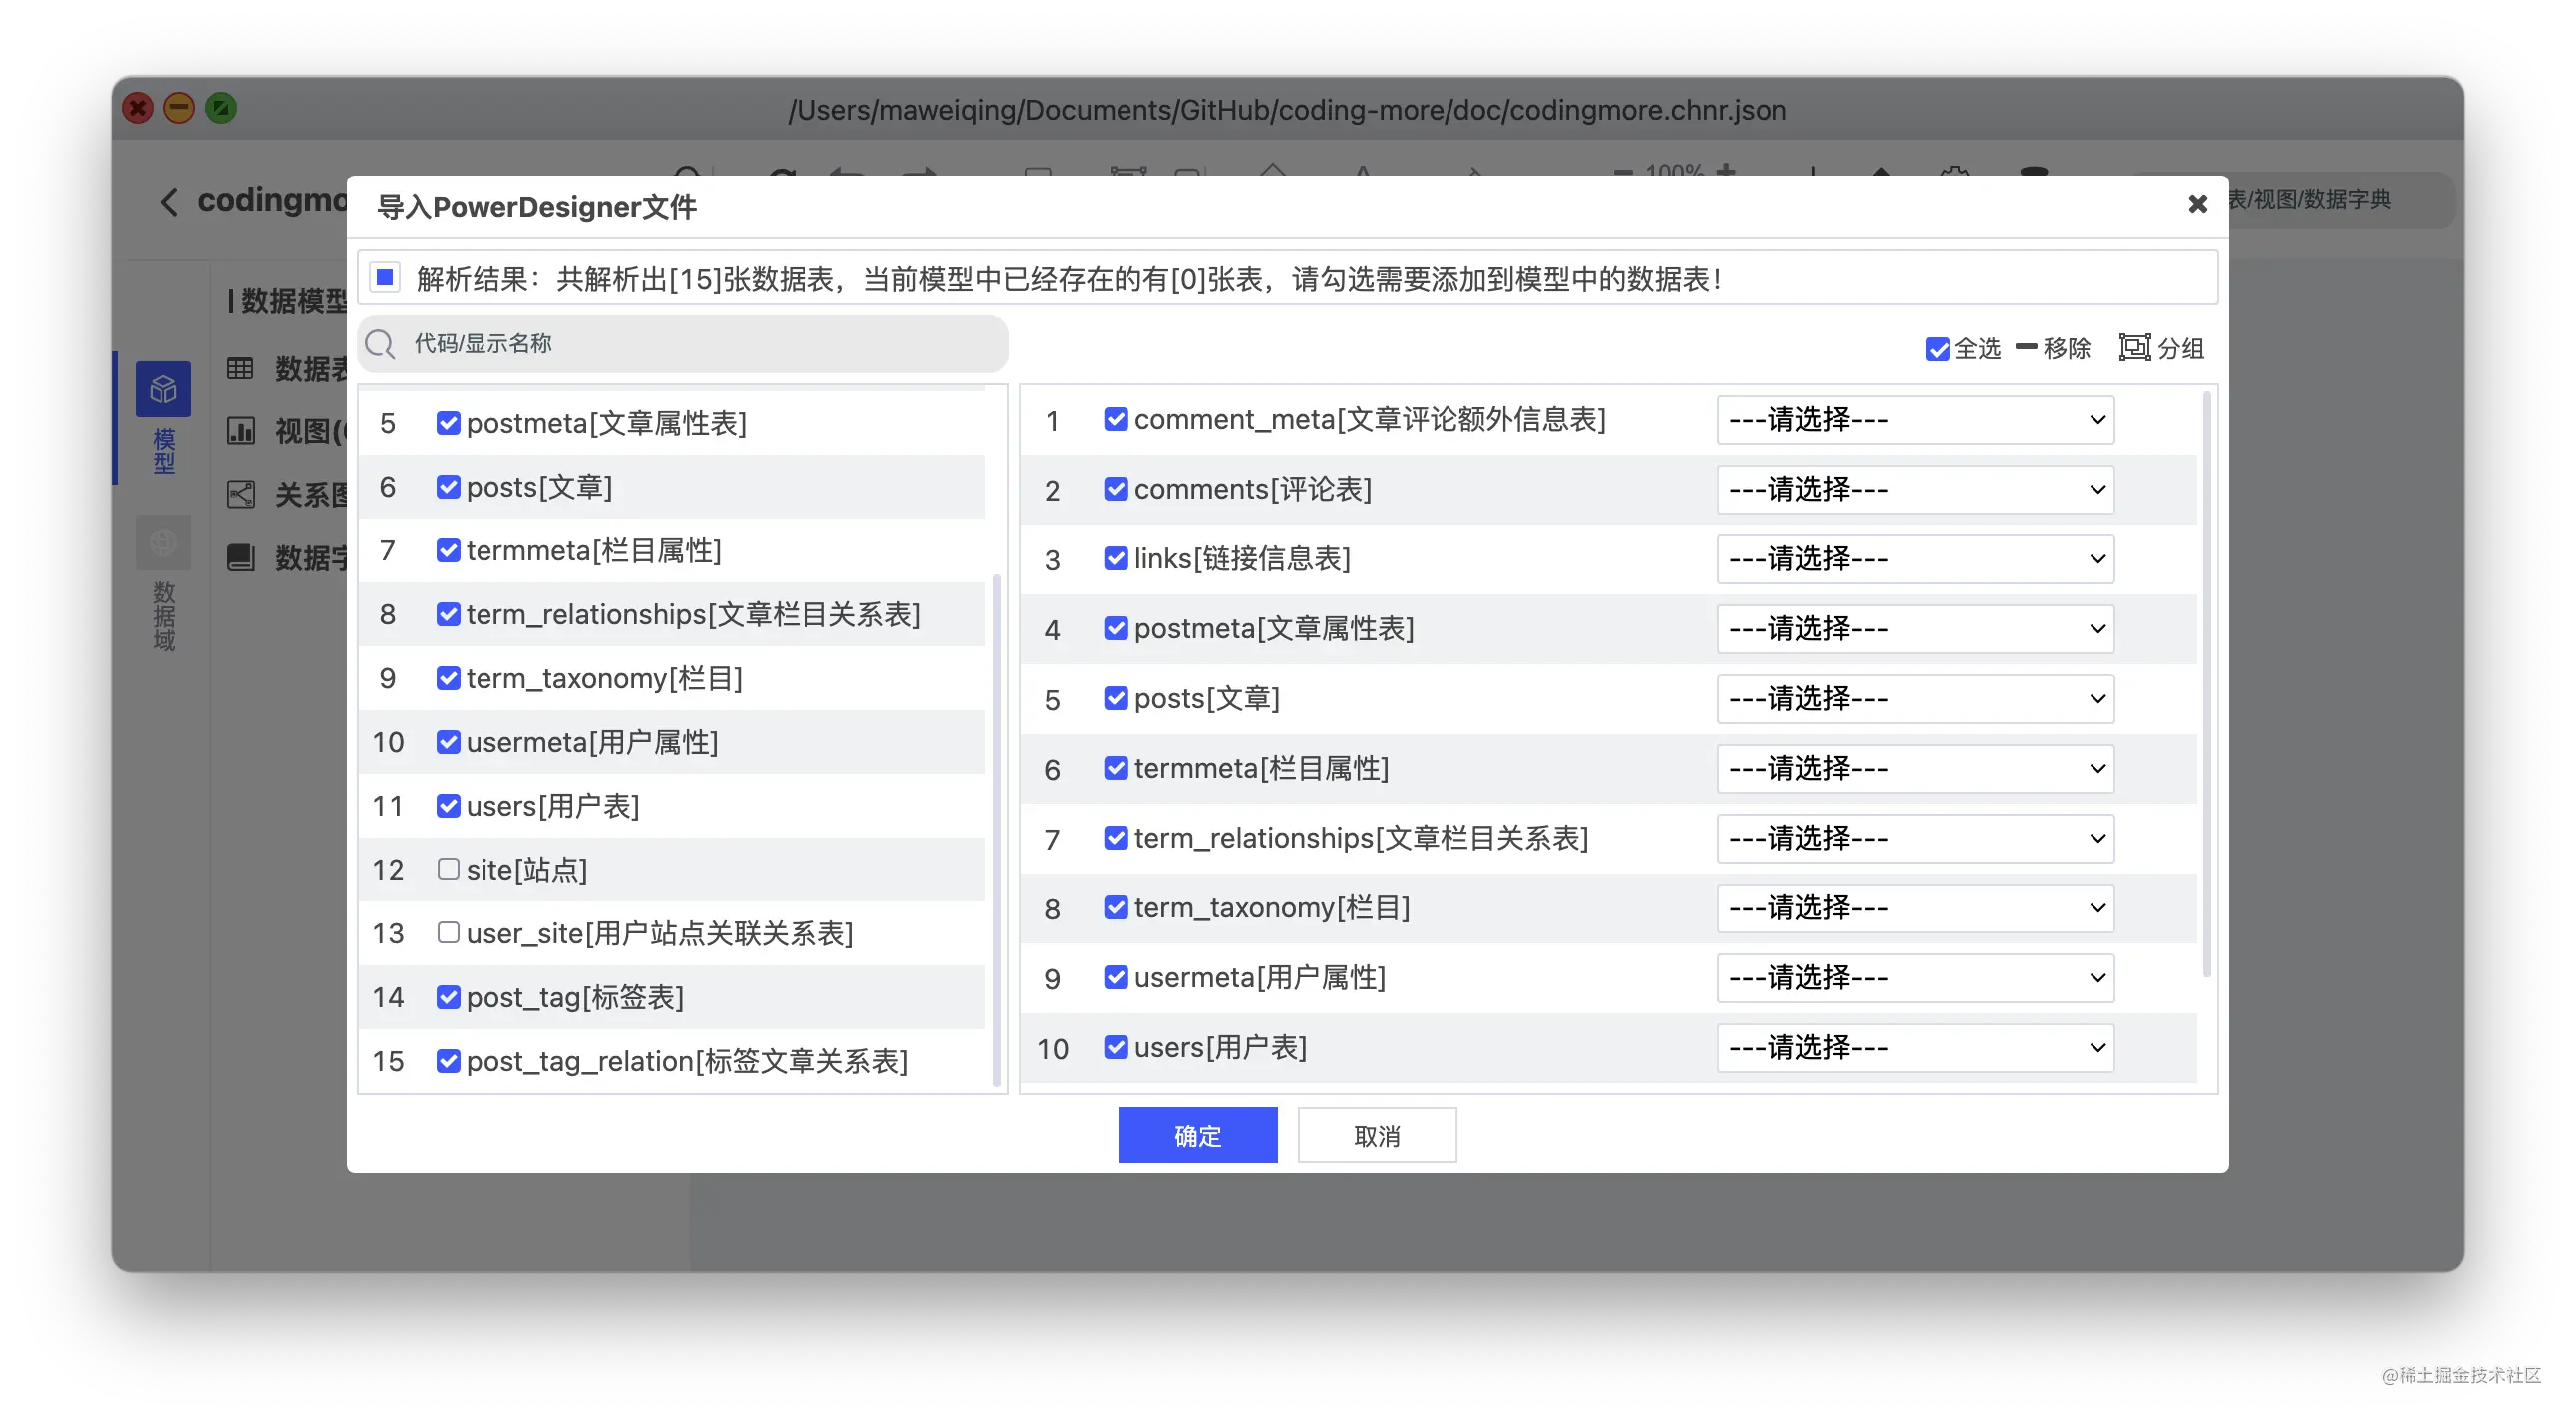Enable user_site[用户站点关联关系表] checkbox
The width and height of the screenshot is (2576, 1420).
[448, 933]
